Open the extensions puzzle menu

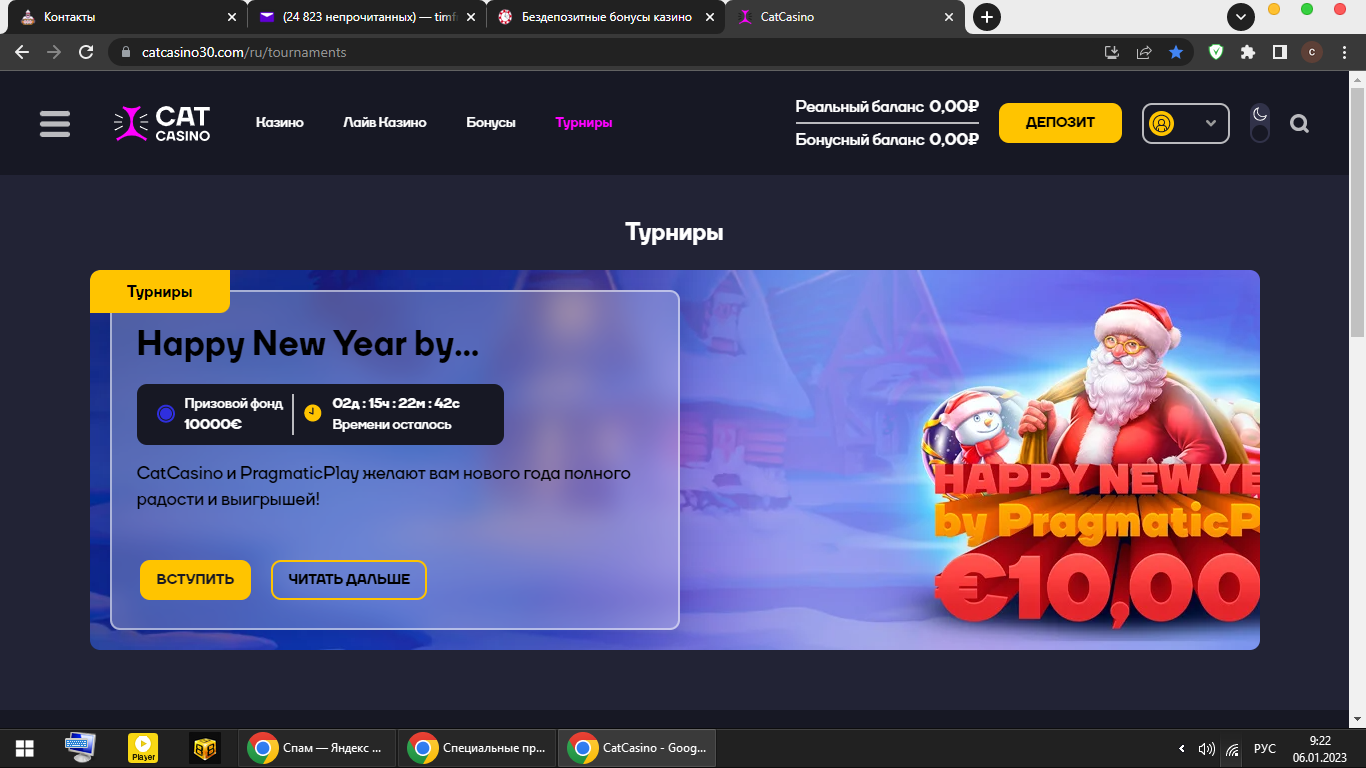pos(1247,52)
